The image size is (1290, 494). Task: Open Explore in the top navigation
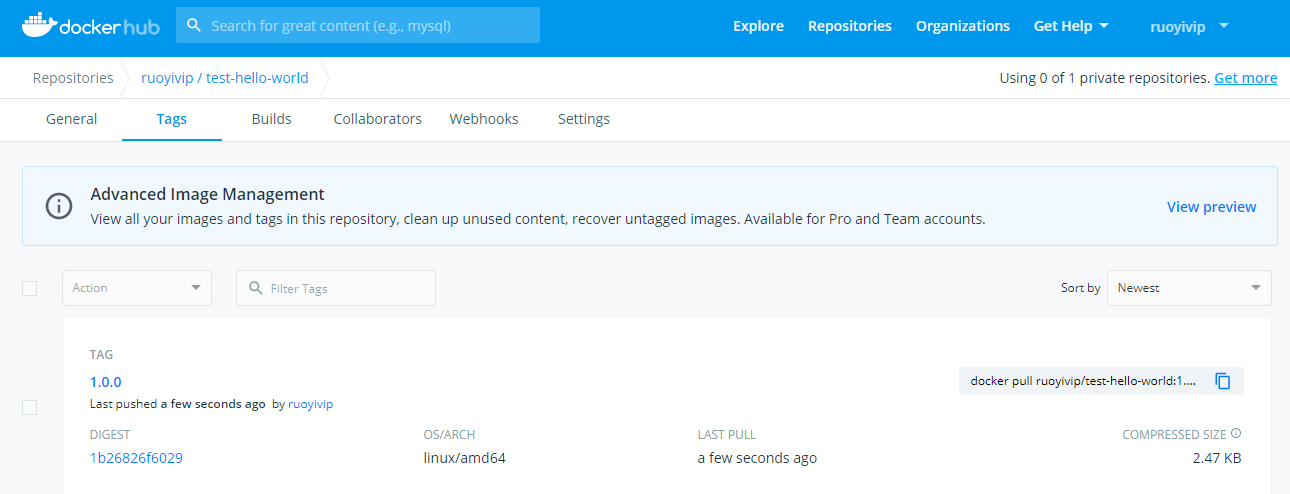point(758,26)
